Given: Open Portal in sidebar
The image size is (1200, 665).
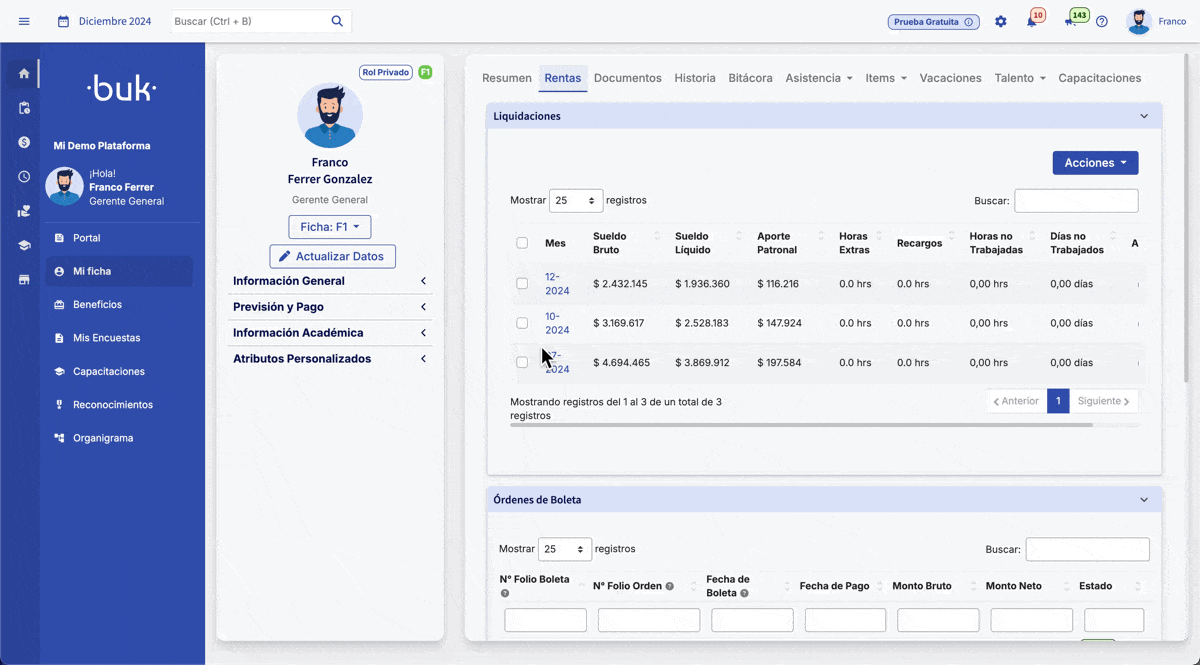Looking at the screenshot, I should click(x=119, y=238).
